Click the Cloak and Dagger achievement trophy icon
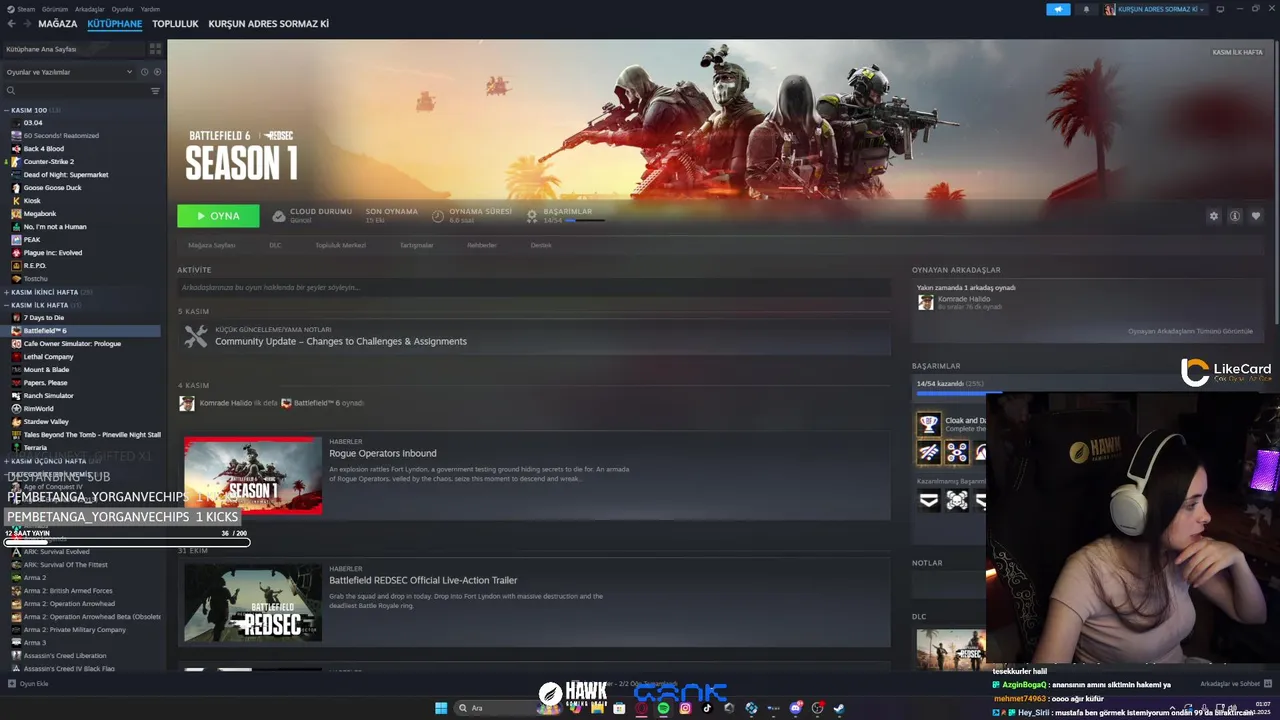 pyautogui.click(x=929, y=424)
